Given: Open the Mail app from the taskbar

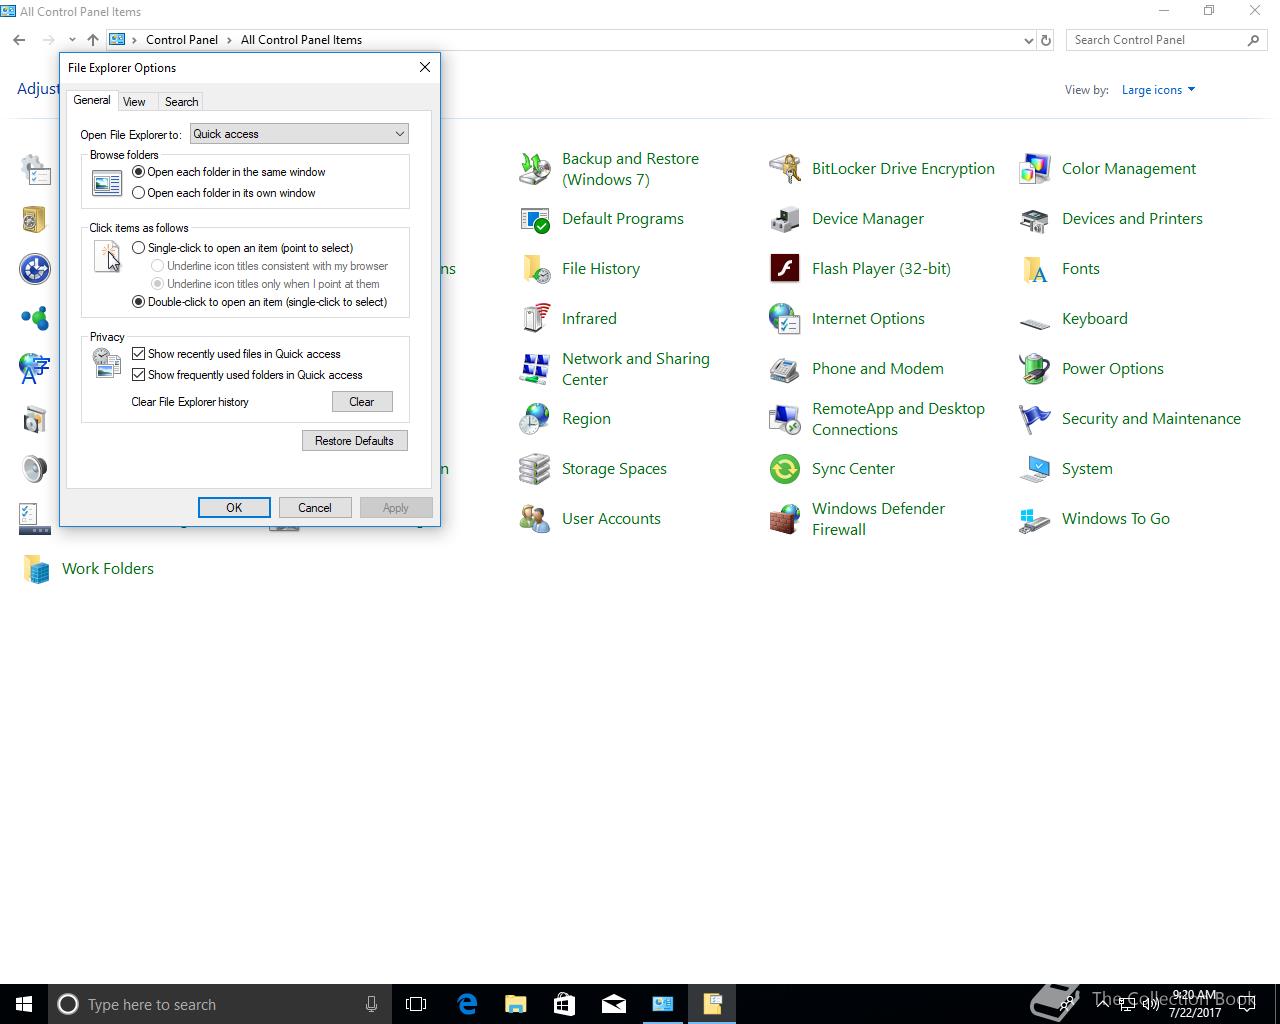Looking at the screenshot, I should (x=614, y=1004).
